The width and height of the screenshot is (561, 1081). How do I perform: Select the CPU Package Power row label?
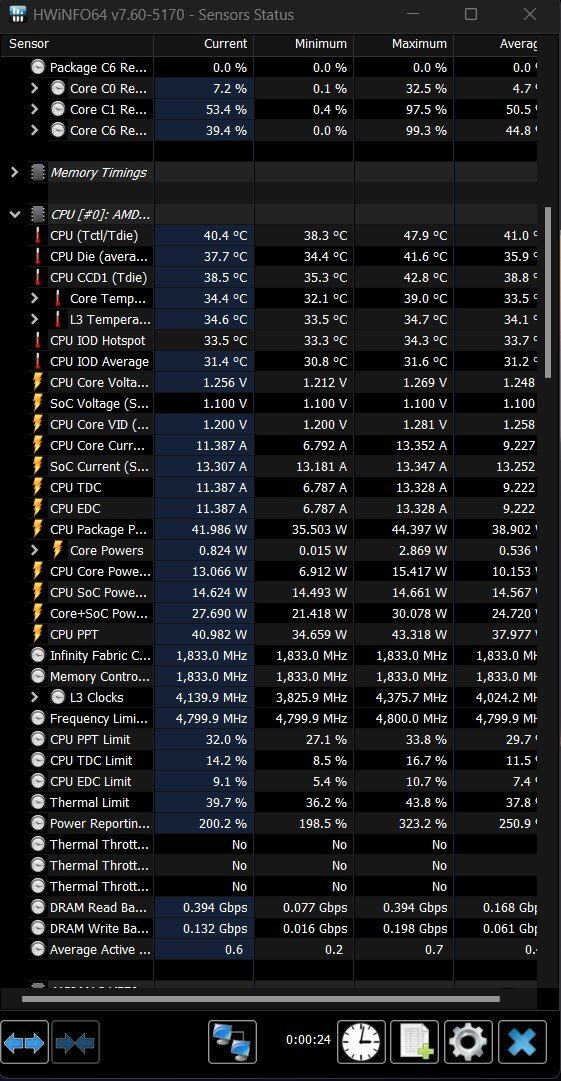(x=98, y=529)
